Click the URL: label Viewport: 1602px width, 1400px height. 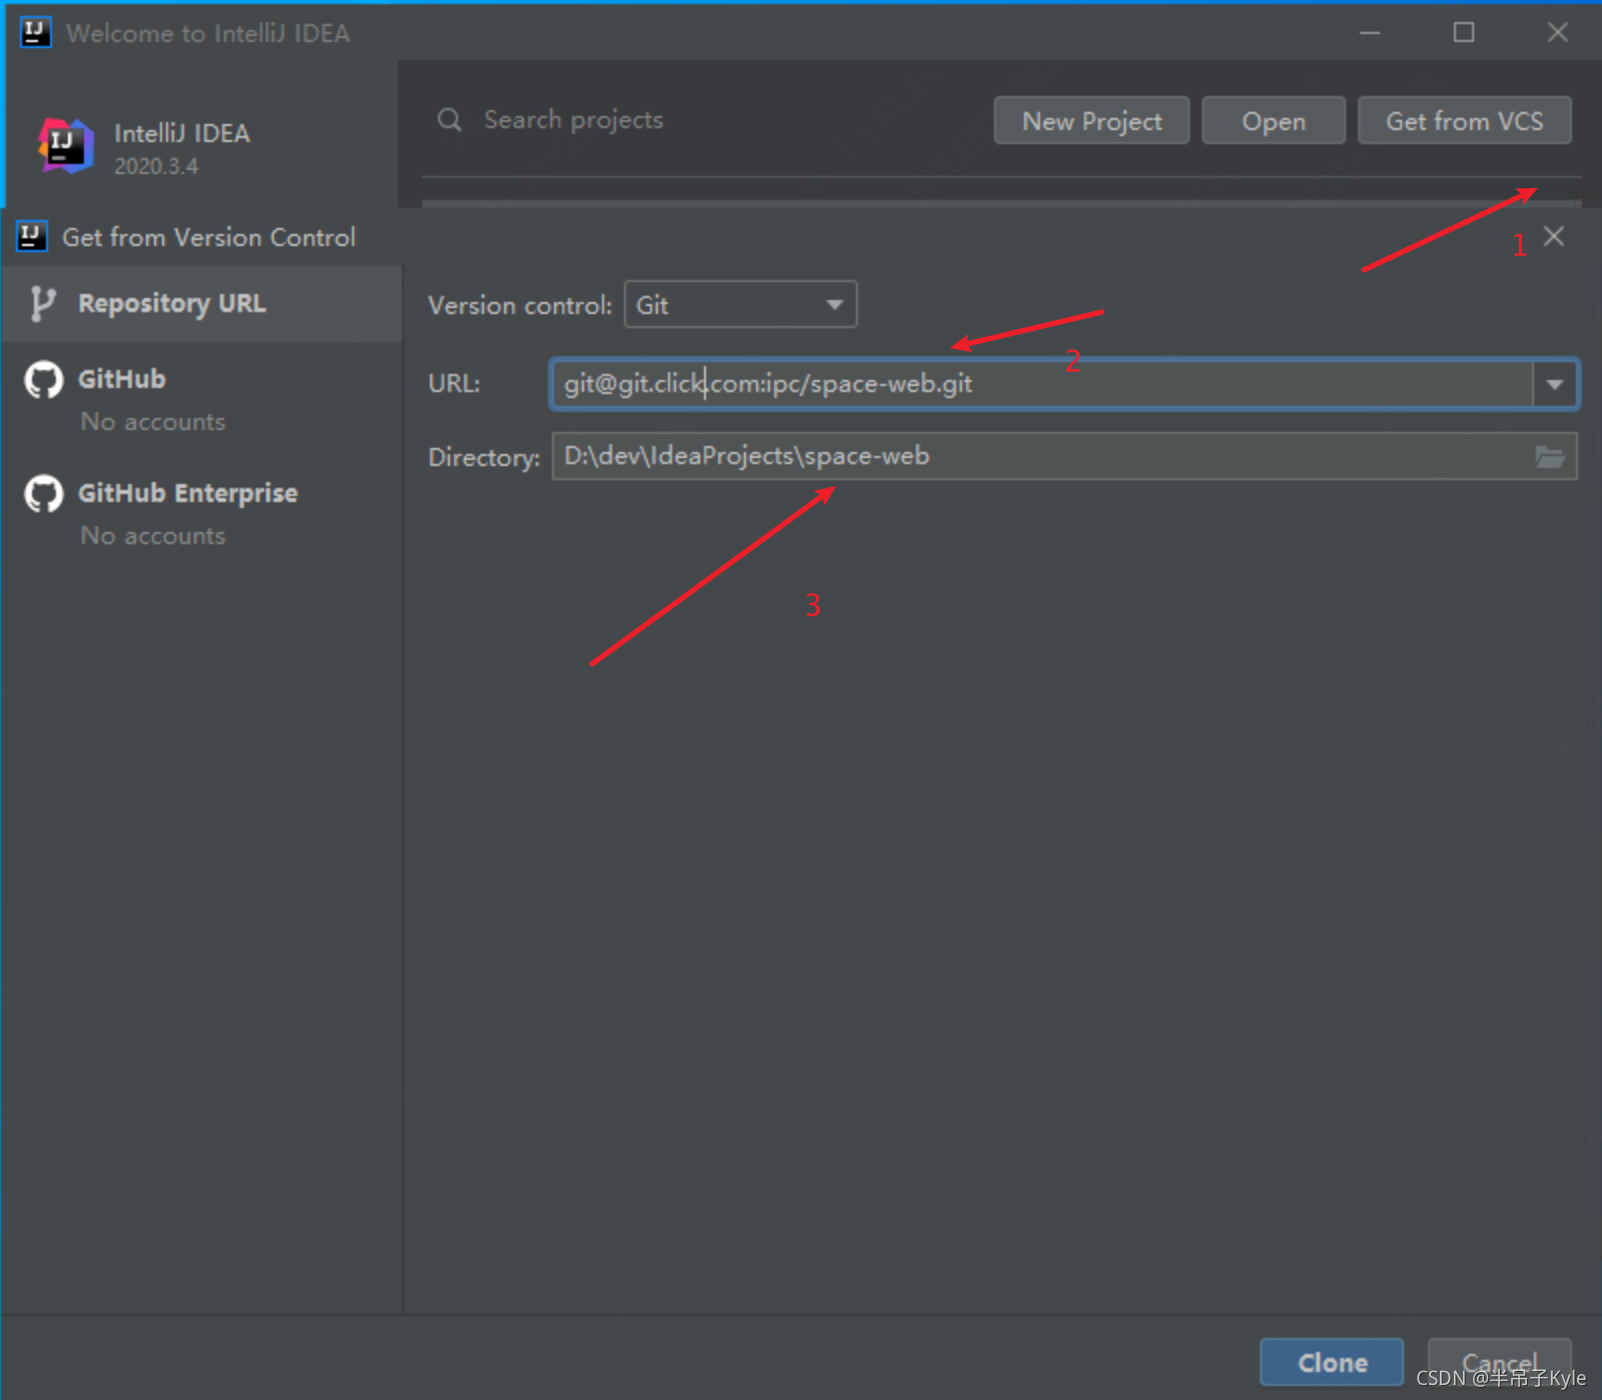(x=454, y=384)
